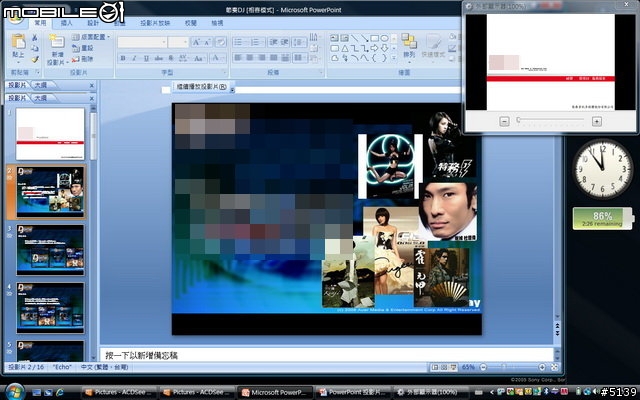Image resolution: width=640 pixels, height=400 pixels.
Task: Click the 重設 reset slide button
Action: click(83, 48)
